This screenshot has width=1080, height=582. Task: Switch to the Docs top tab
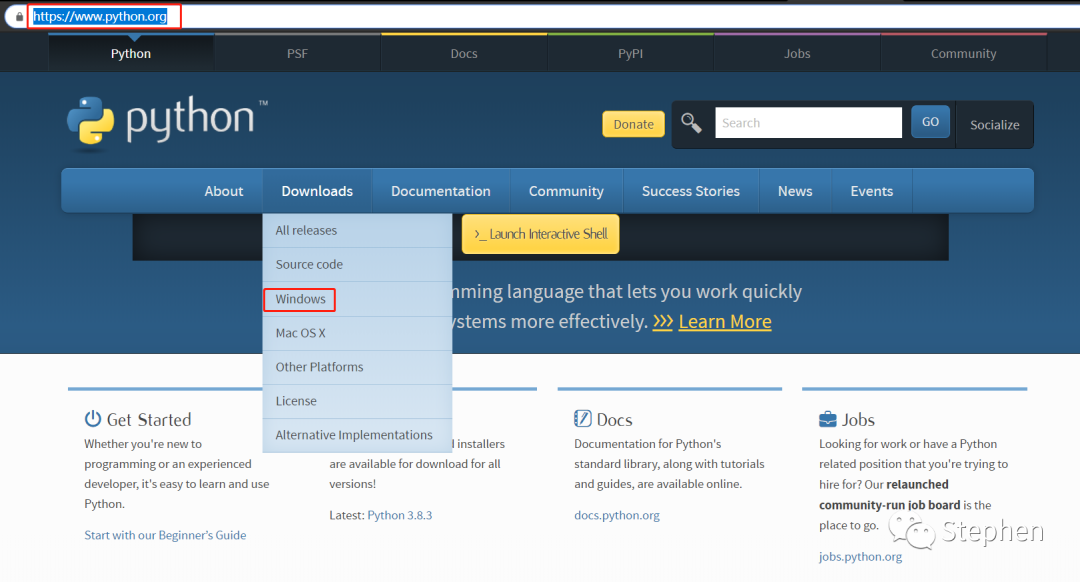[464, 53]
